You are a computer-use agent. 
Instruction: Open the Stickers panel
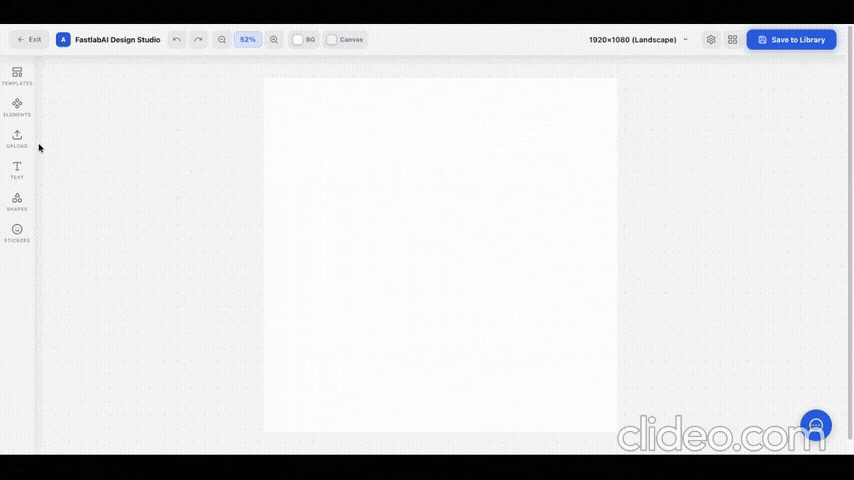click(x=17, y=233)
